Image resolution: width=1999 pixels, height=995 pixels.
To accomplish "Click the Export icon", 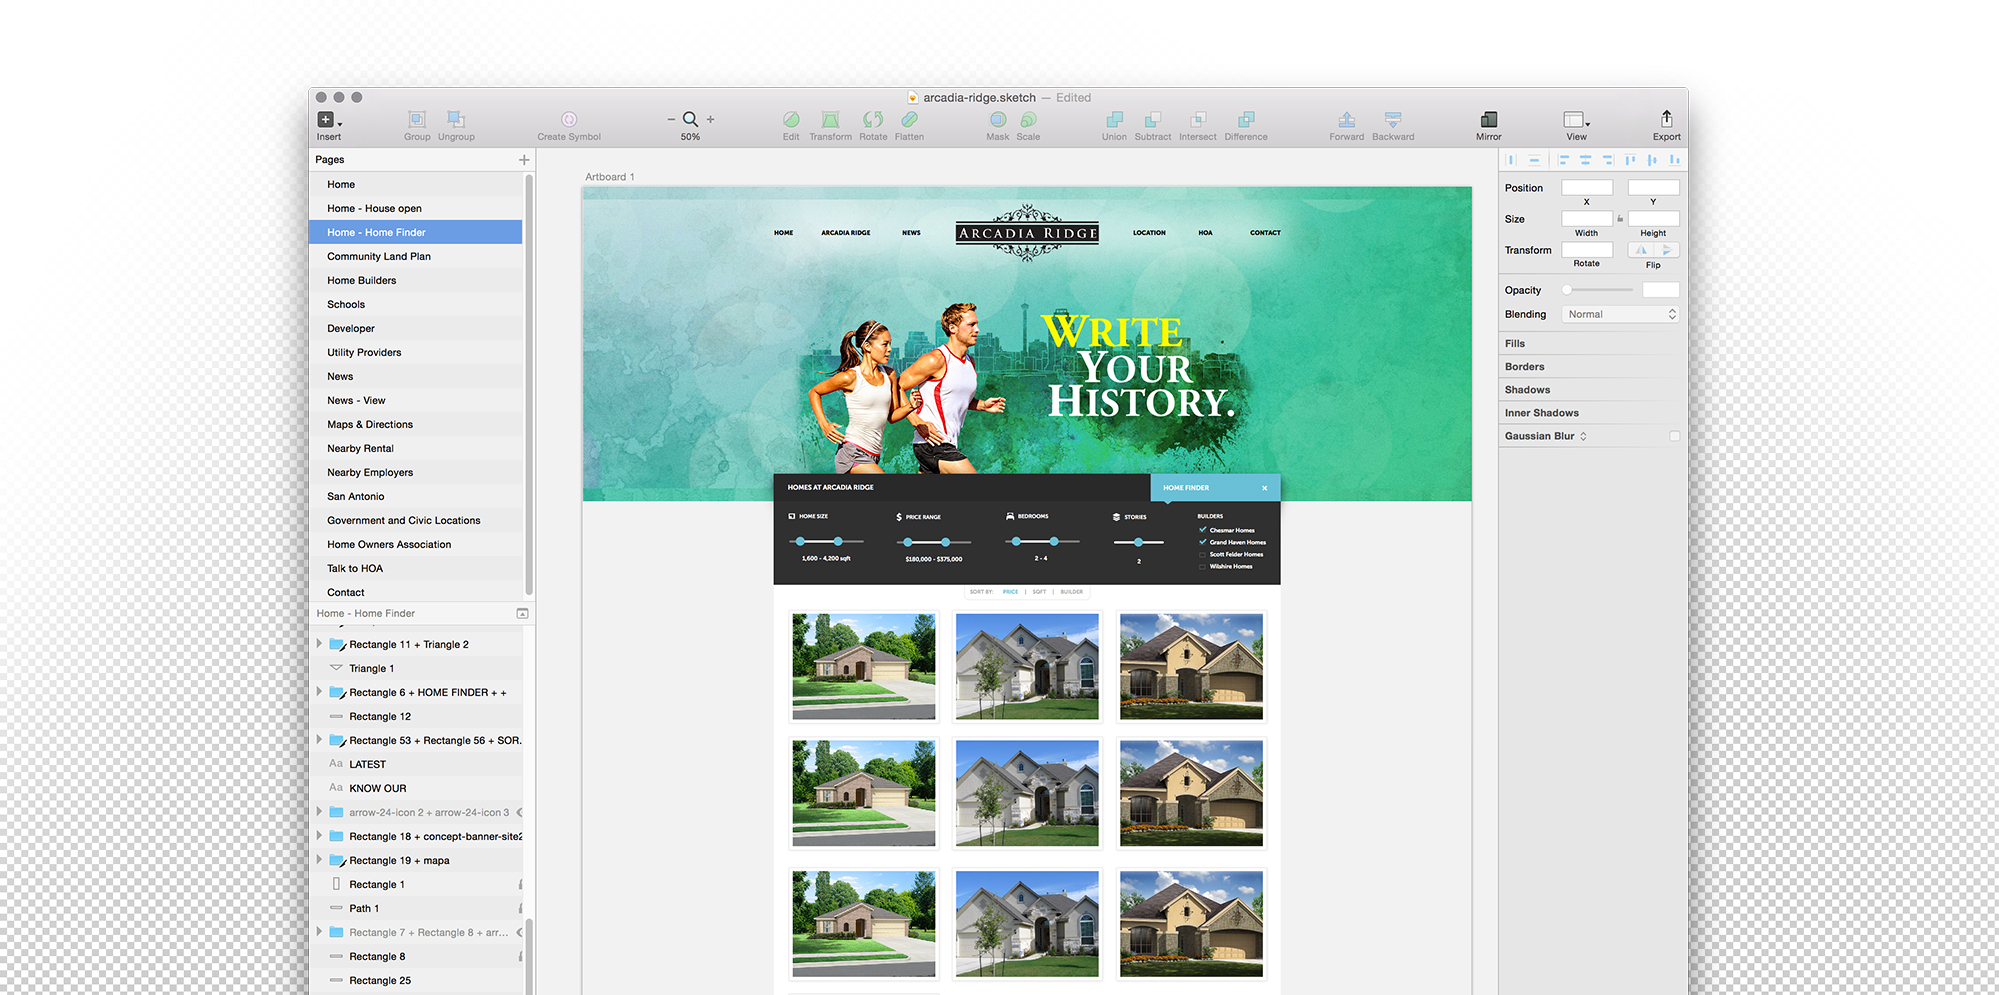I will click(x=1666, y=118).
